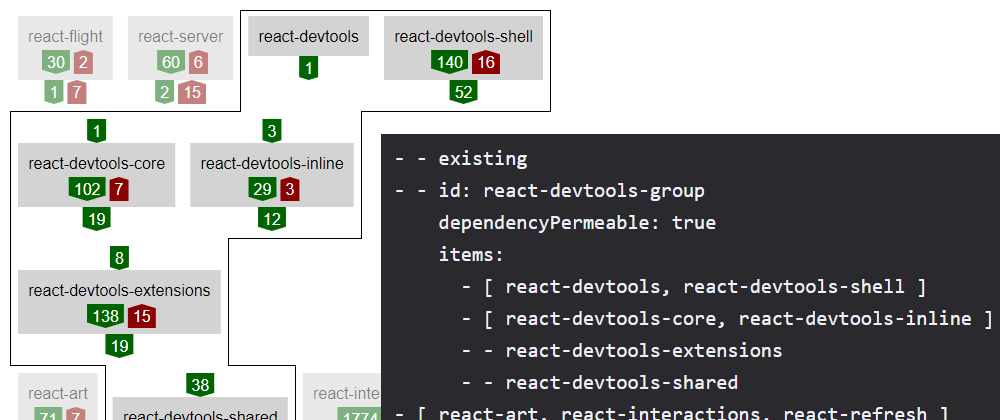Select the react-devtools-core node
Screen dimensions: 1000x420
(x=96, y=175)
